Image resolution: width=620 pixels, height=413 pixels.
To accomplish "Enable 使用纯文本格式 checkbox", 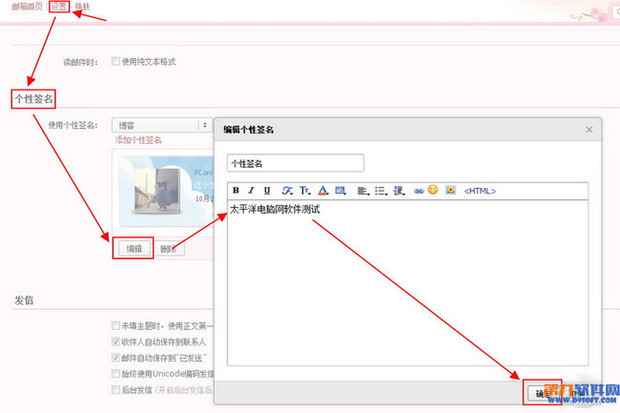I will (115, 61).
